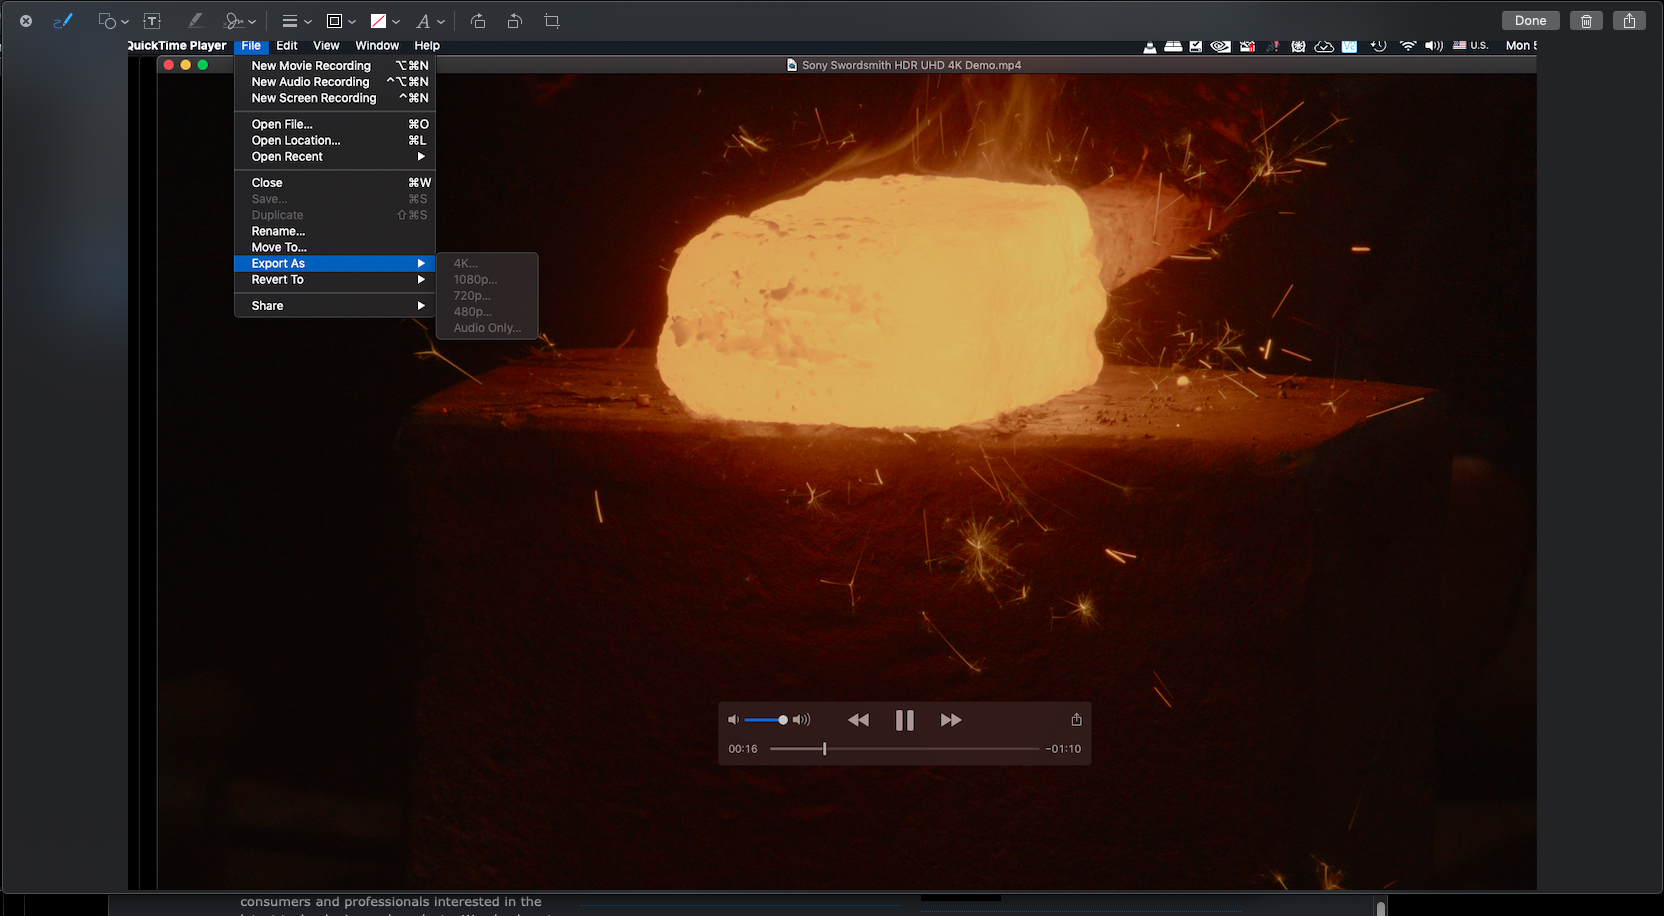Viewport: 1664px width, 916px height.
Task: Pause the video playback
Action: click(904, 720)
